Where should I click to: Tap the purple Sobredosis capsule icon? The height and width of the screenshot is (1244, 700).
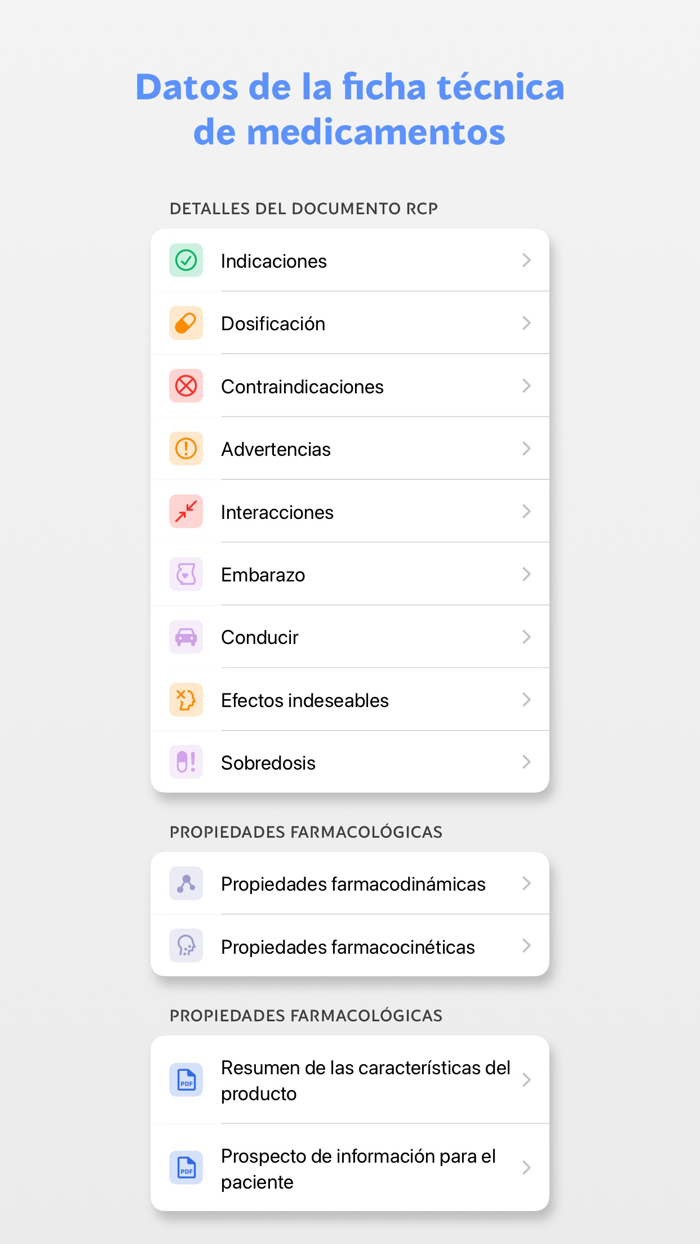pyautogui.click(x=186, y=762)
